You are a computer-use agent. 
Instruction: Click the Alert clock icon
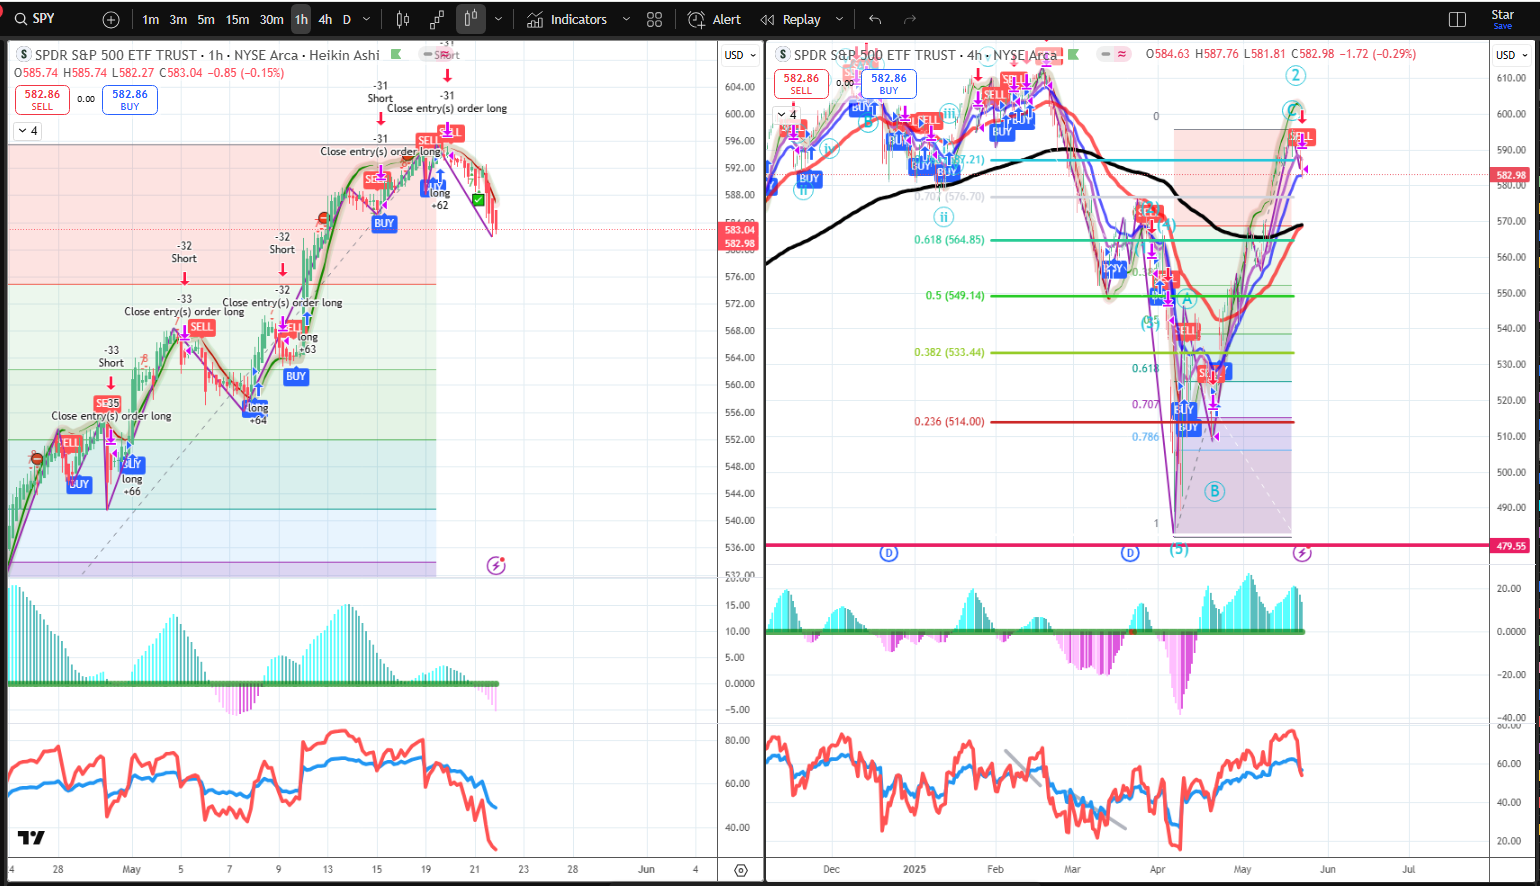[697, 19]
